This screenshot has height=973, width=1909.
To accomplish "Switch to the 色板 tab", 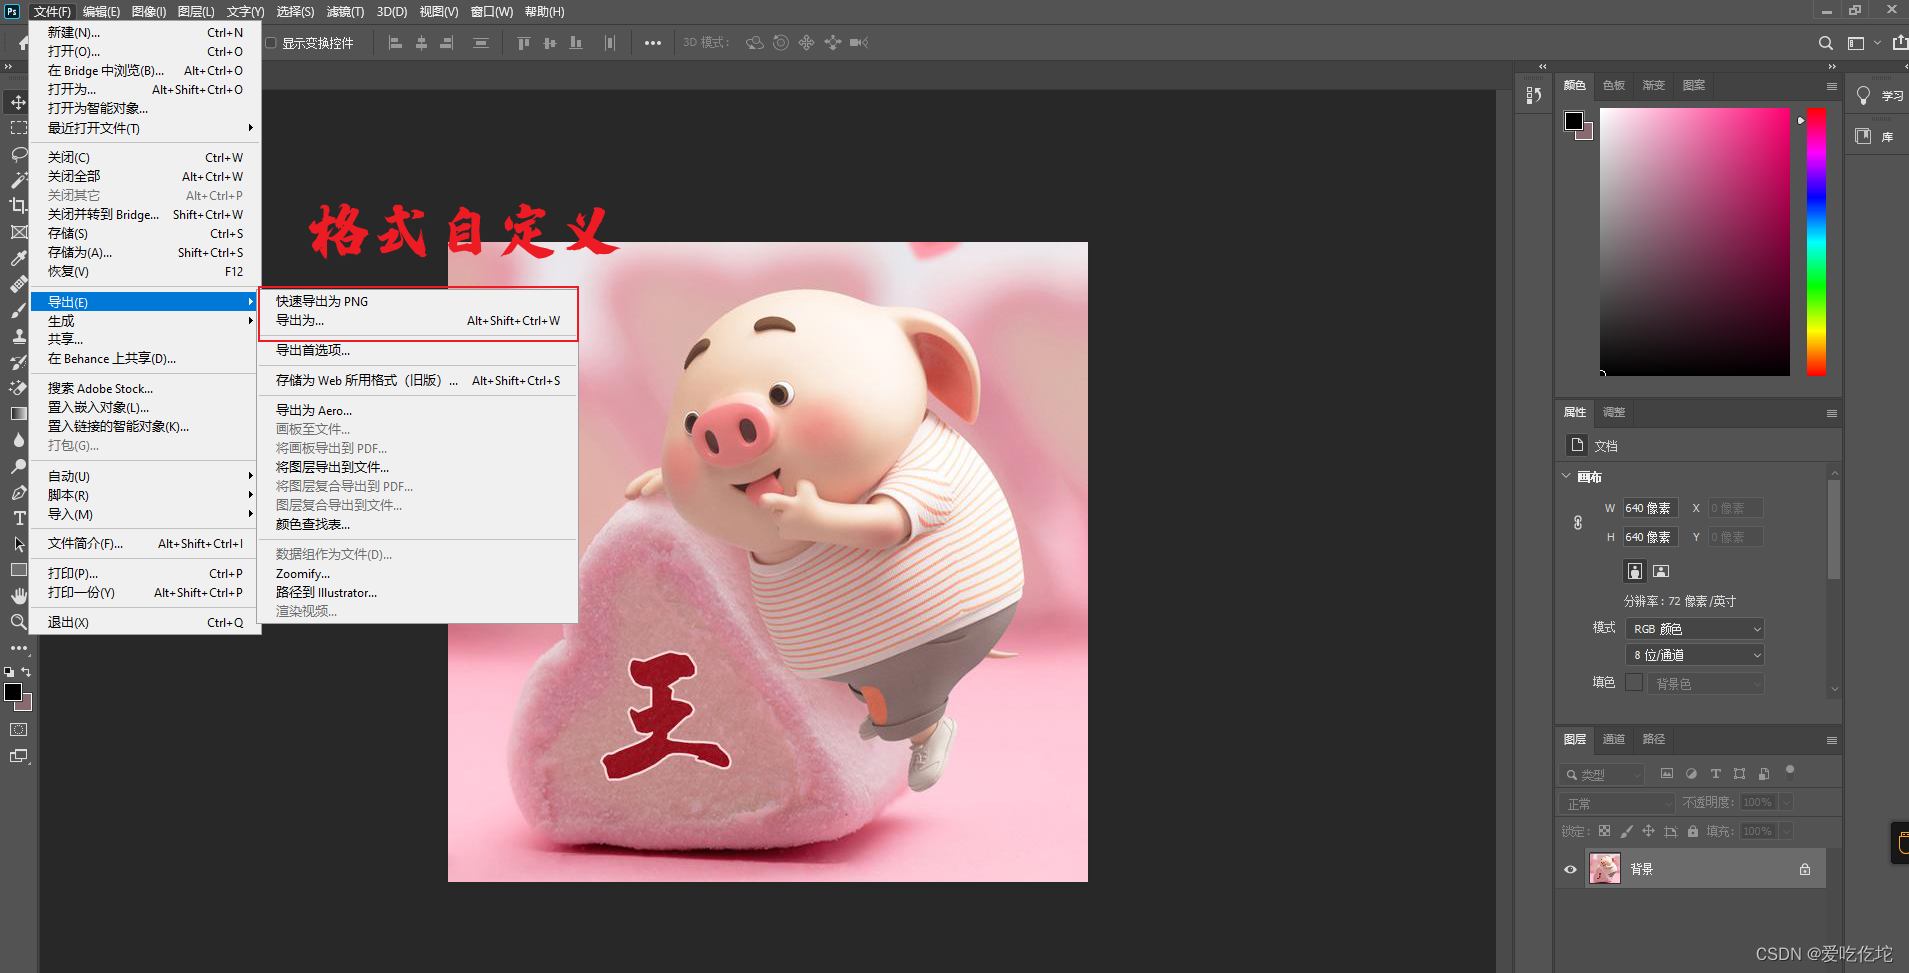I will click(x=1614, y=85).
